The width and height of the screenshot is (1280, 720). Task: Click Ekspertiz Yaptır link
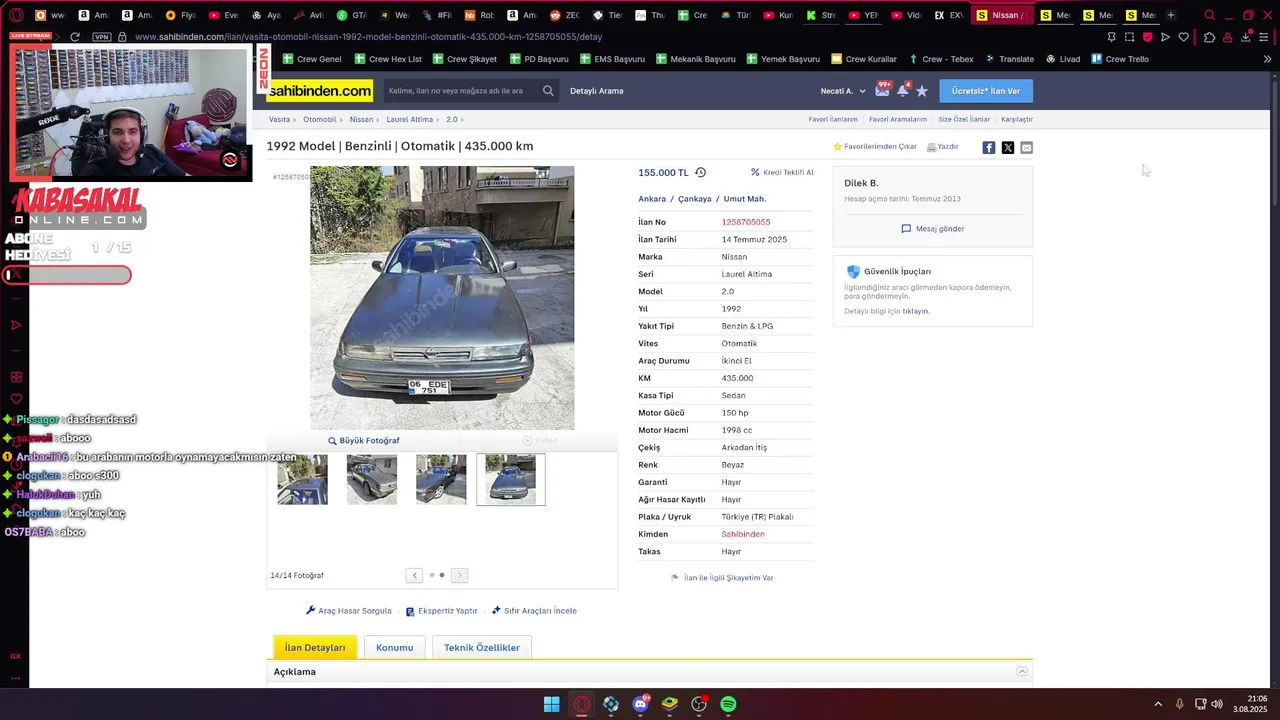441,610
